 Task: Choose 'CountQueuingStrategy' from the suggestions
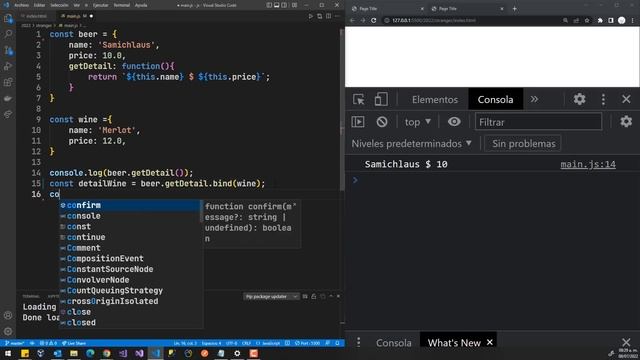[130, 291]
